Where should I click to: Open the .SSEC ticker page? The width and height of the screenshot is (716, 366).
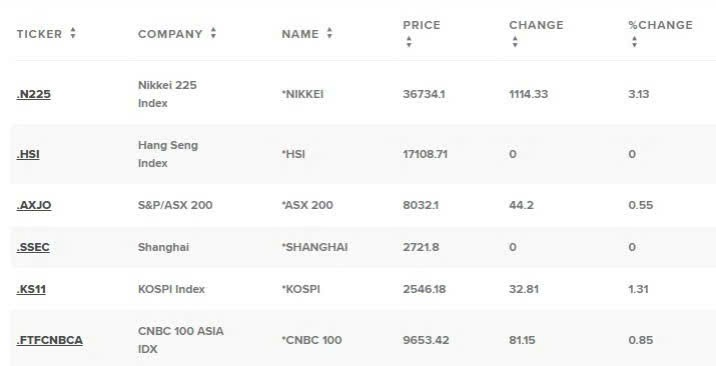pos(33,247)
